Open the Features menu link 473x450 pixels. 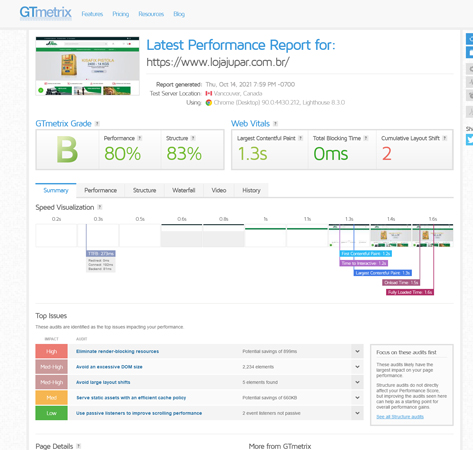click(92, 14)
